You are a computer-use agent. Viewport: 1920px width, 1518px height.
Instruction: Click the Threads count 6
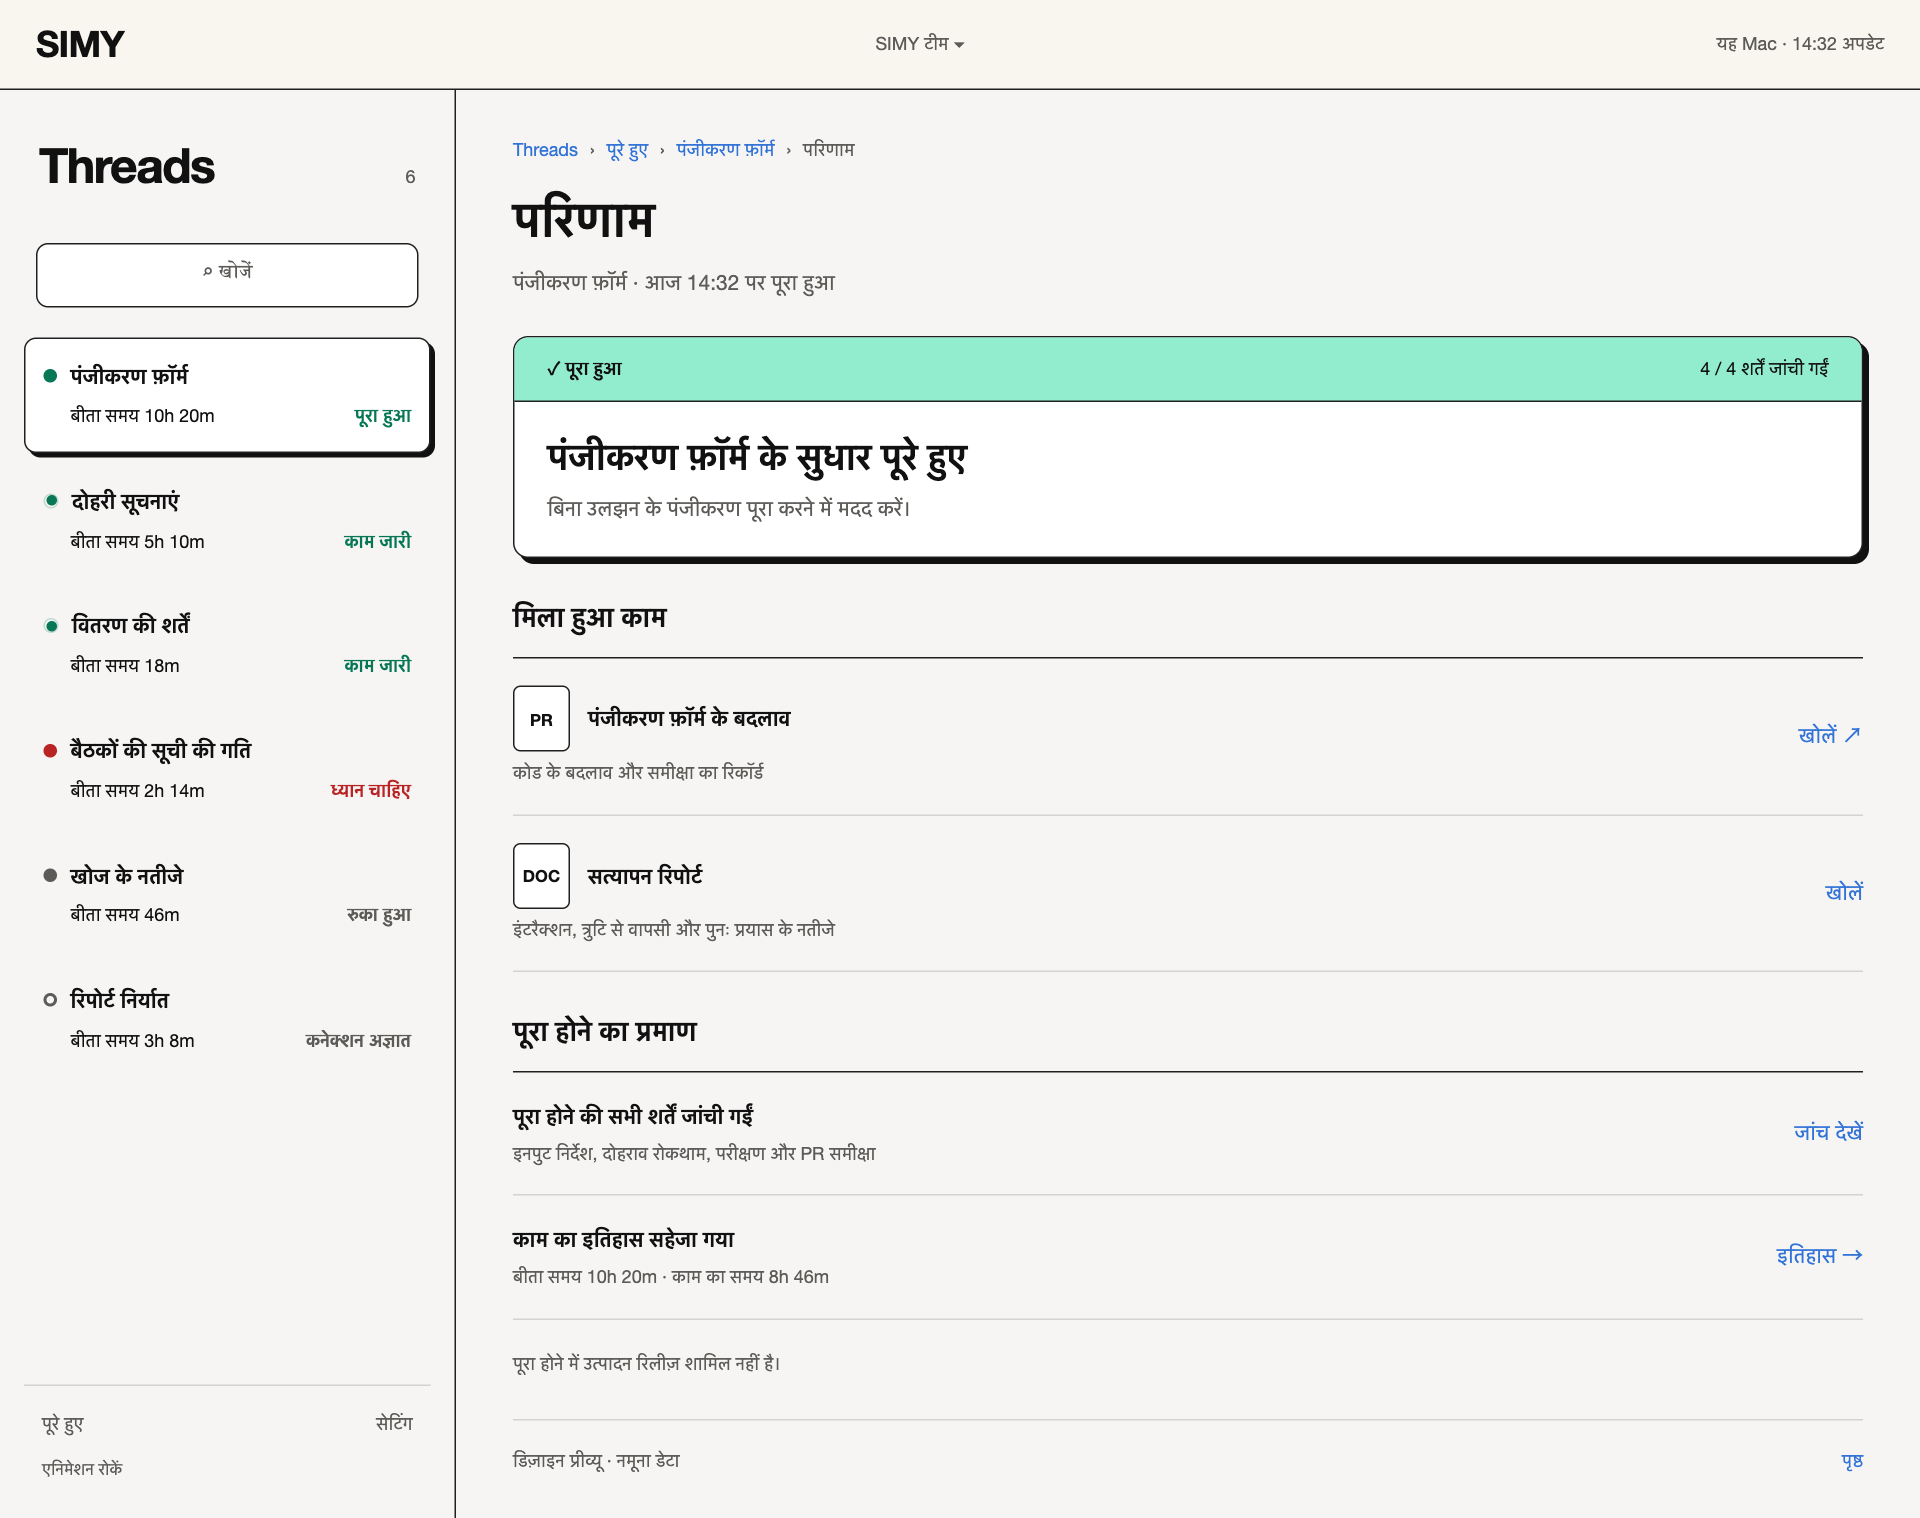[x=410, y=177]
